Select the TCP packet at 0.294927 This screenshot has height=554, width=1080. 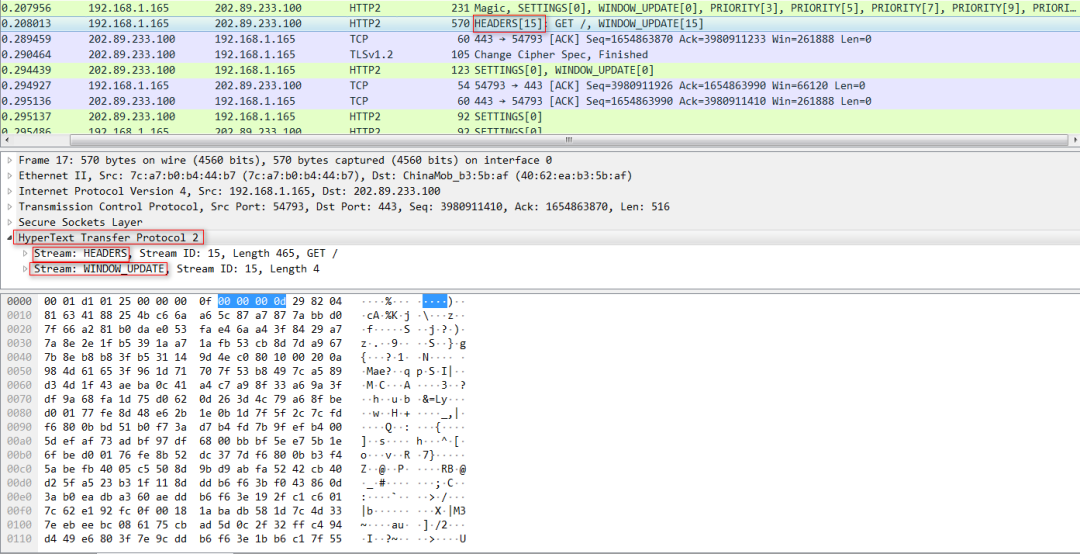540,85
